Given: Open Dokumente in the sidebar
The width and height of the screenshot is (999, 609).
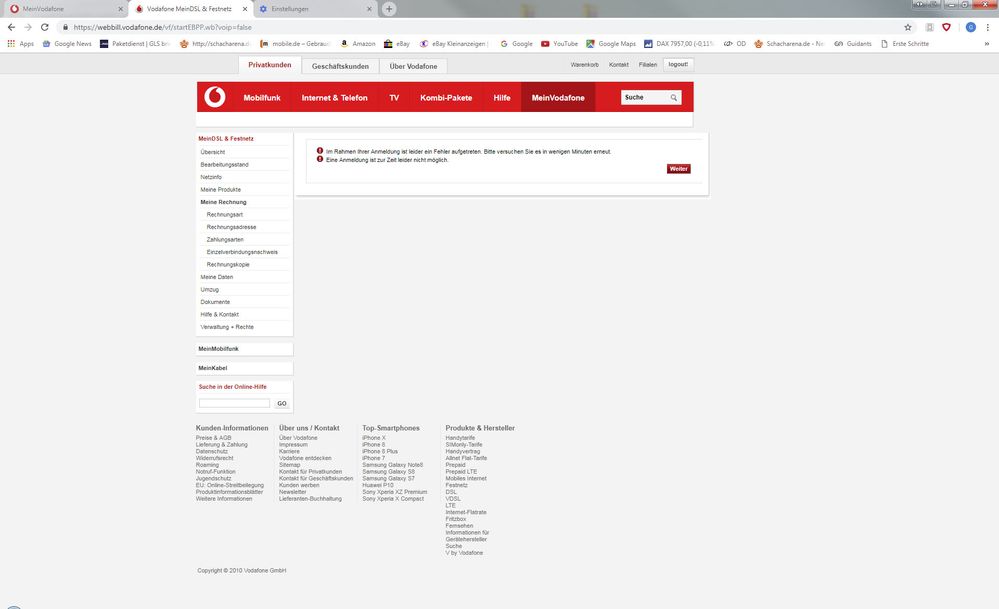Looking at the screenshot, I should 215,302.
